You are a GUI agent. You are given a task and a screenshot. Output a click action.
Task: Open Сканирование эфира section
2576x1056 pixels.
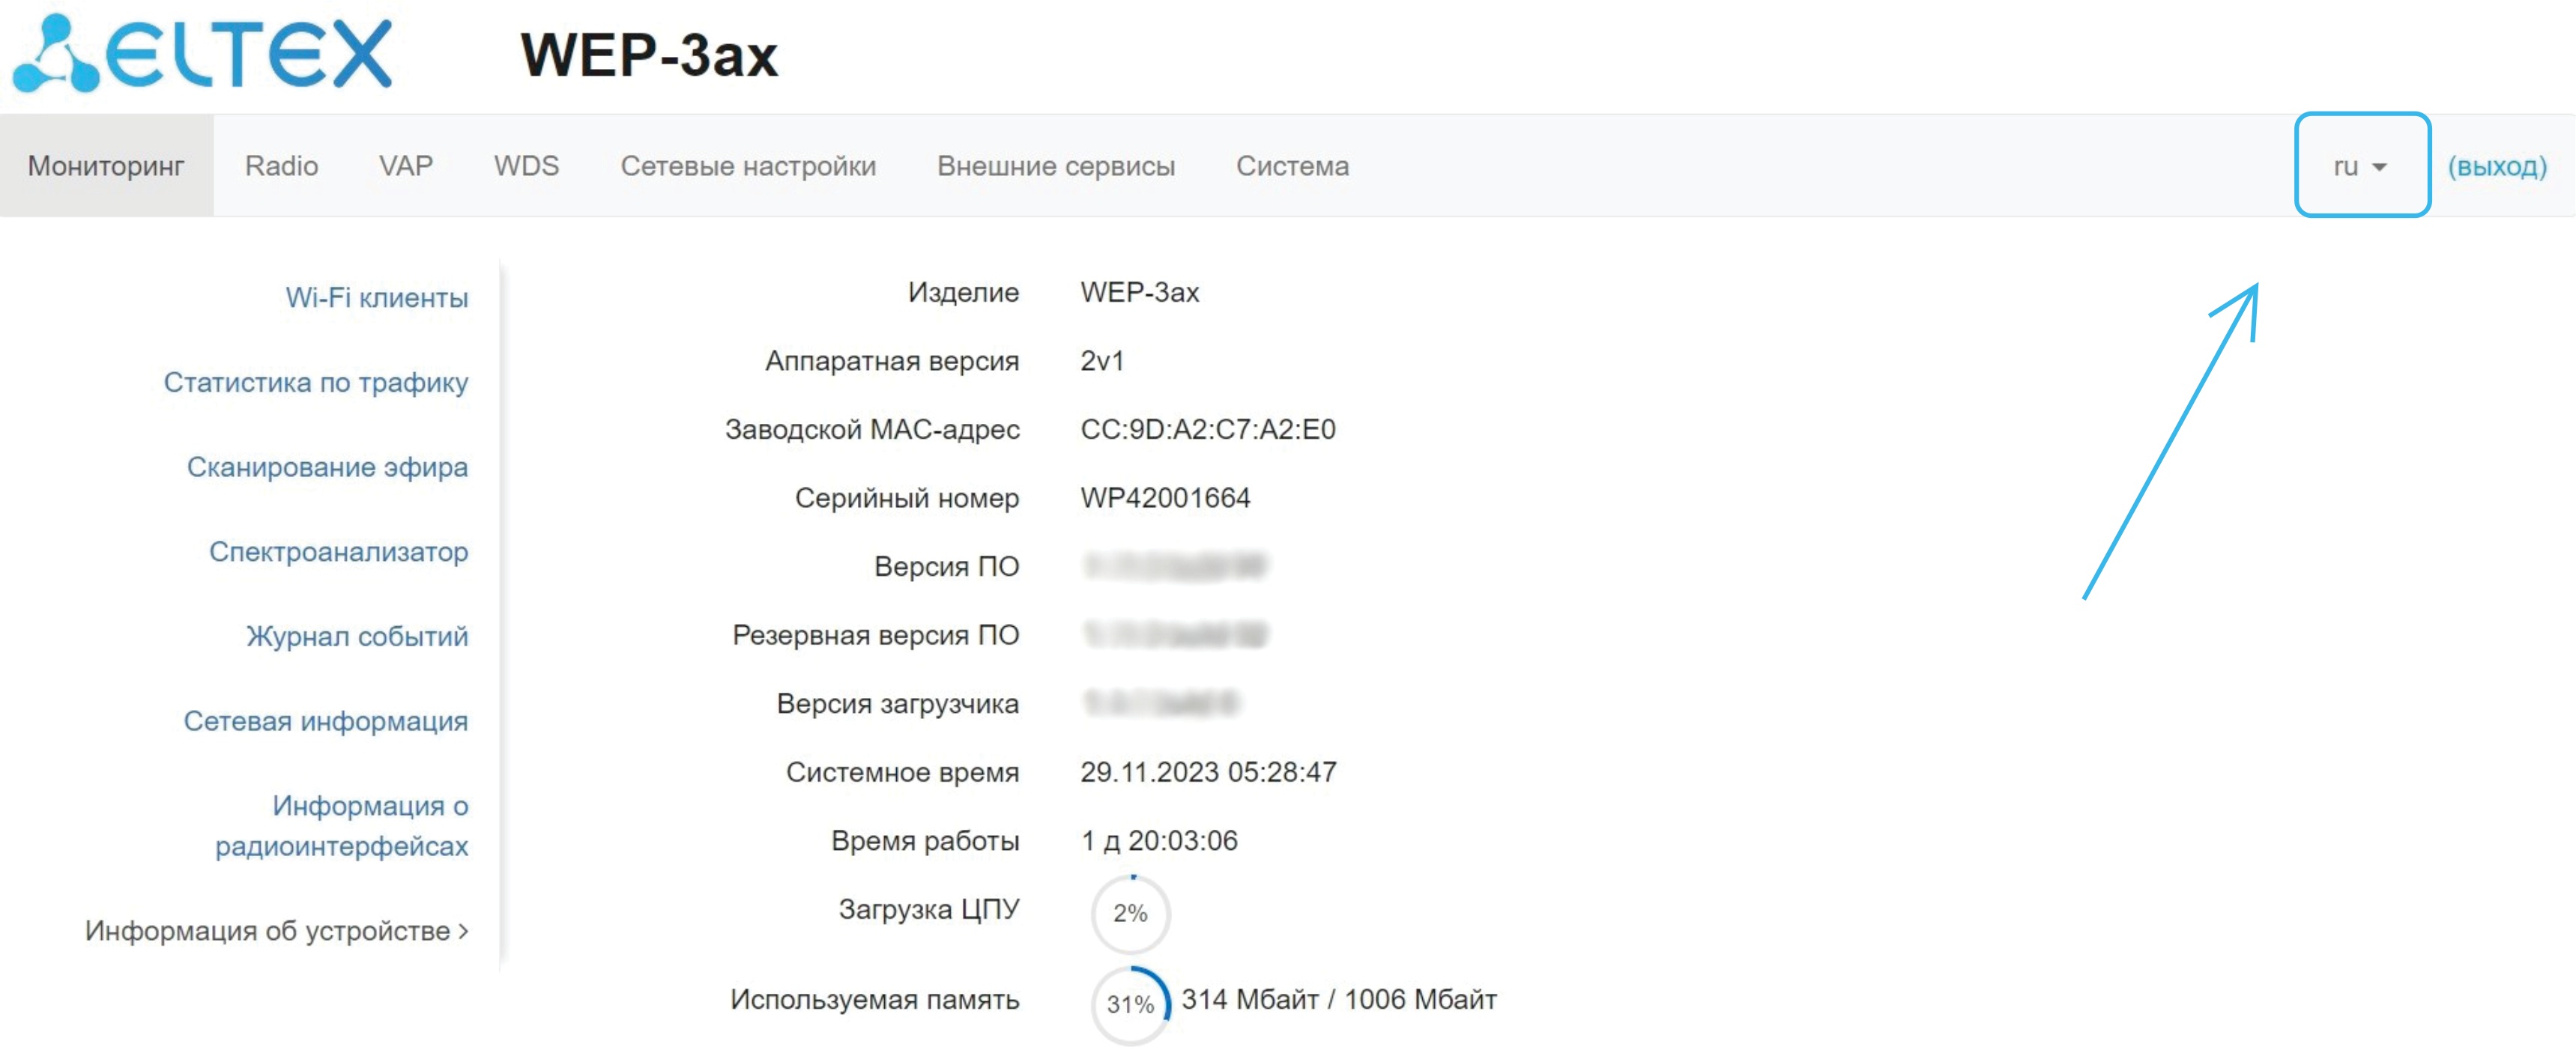coord(327,467)
